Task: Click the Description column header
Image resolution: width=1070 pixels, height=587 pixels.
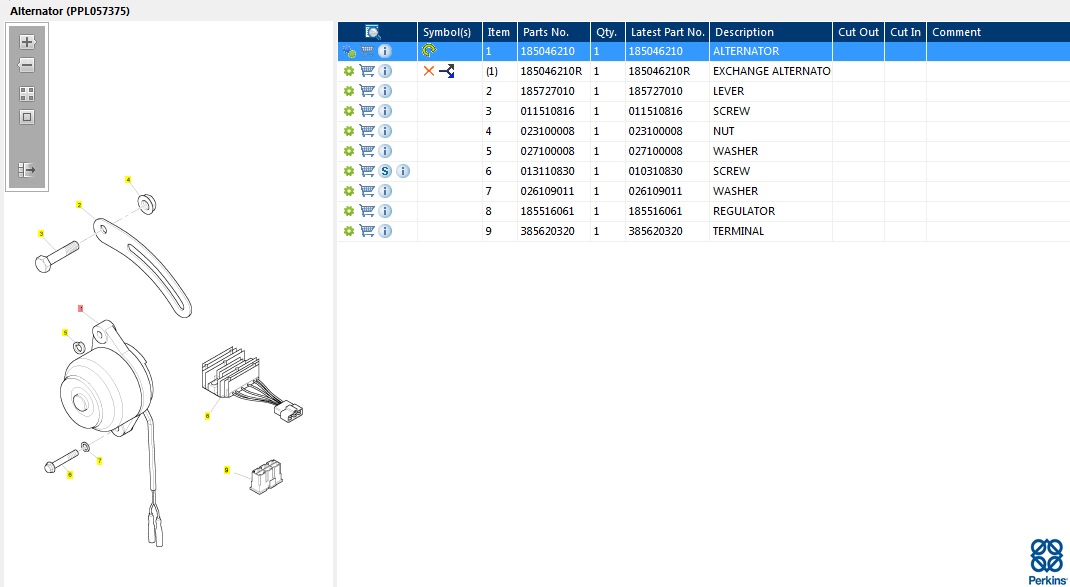Action: (x=771, y=32)
